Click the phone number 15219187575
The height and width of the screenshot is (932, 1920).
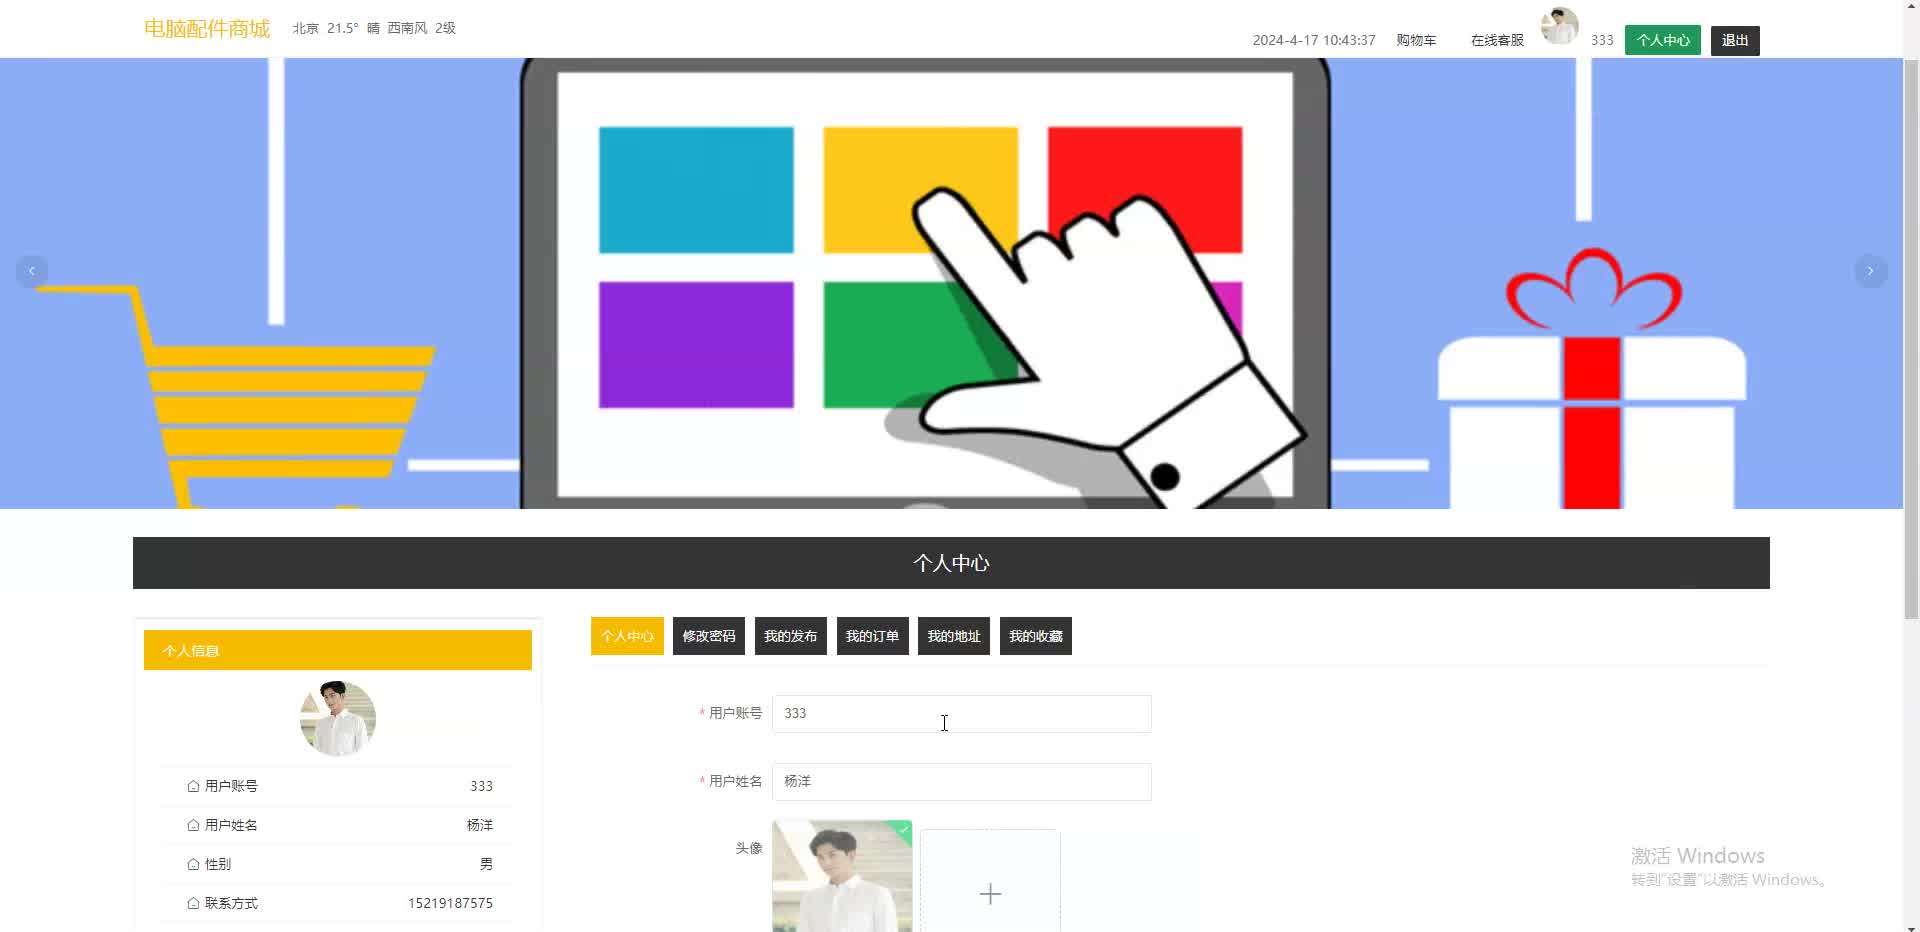click(450, 903)
